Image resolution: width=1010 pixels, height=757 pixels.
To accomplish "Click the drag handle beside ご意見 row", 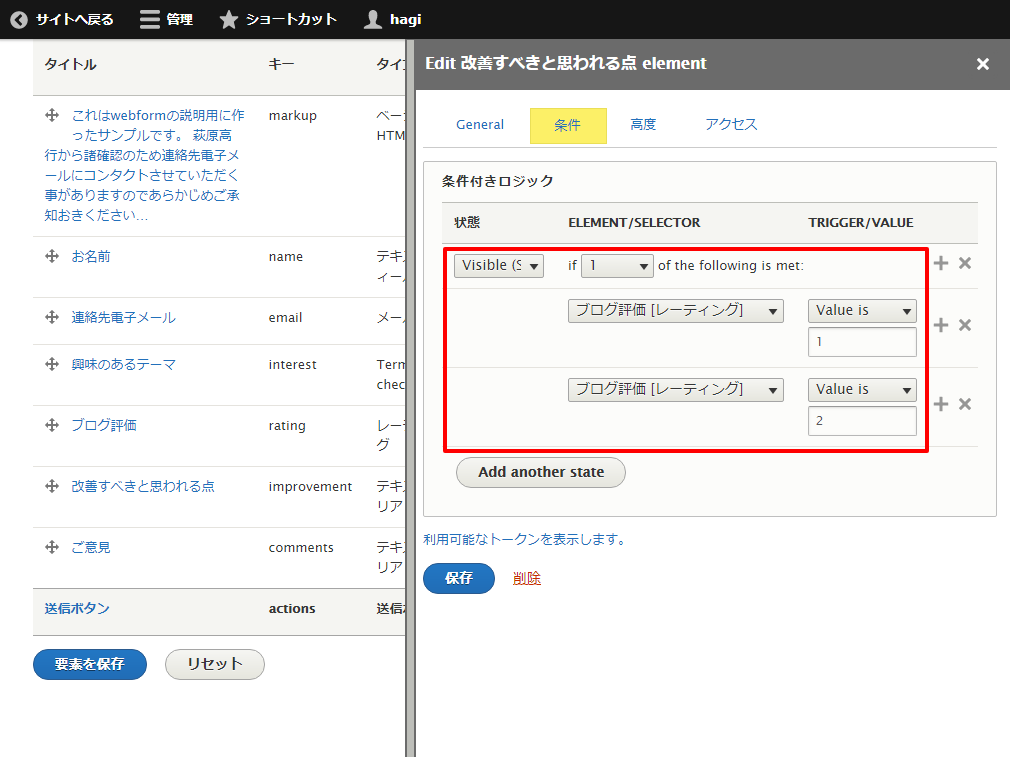I will 52,547.
